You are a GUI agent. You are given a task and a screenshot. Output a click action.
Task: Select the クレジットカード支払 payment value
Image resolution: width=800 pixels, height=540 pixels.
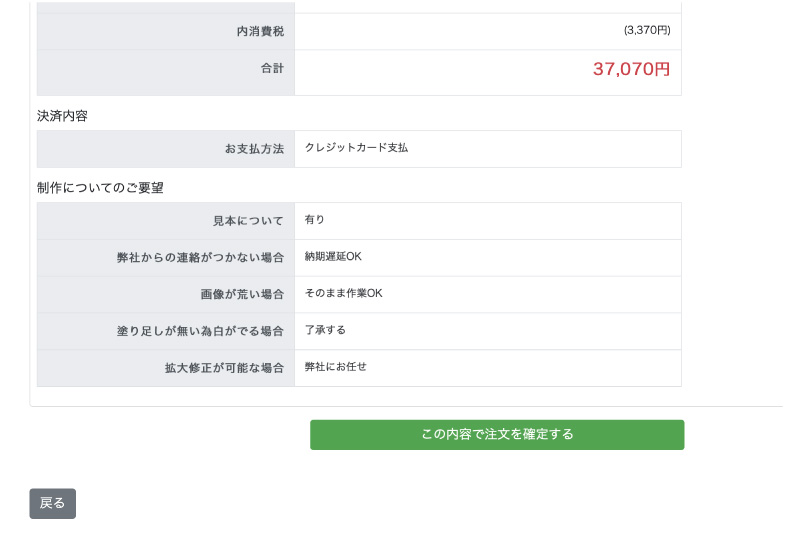[x=356, y=148]
